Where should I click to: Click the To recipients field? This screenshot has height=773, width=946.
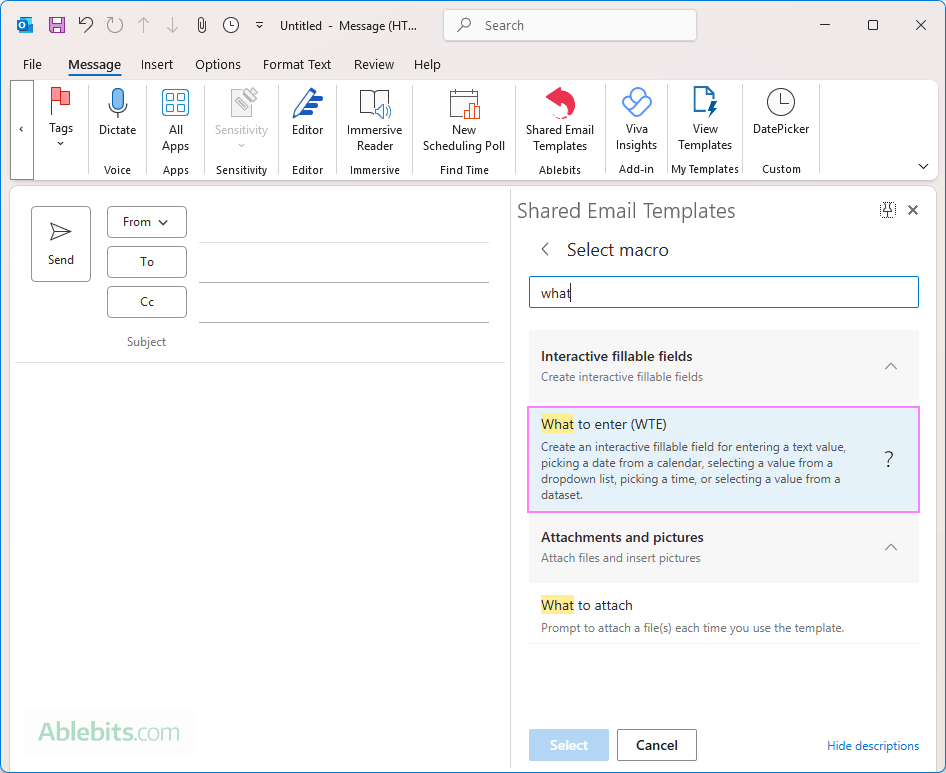click(x=344, y=262)
